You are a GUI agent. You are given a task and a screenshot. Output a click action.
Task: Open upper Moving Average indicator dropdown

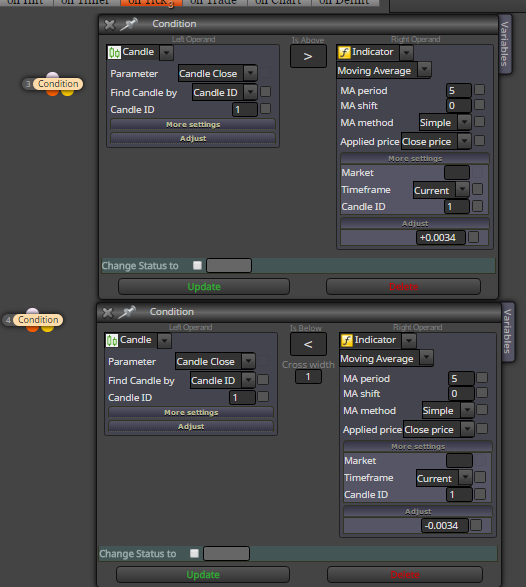(x=424, y=70)
